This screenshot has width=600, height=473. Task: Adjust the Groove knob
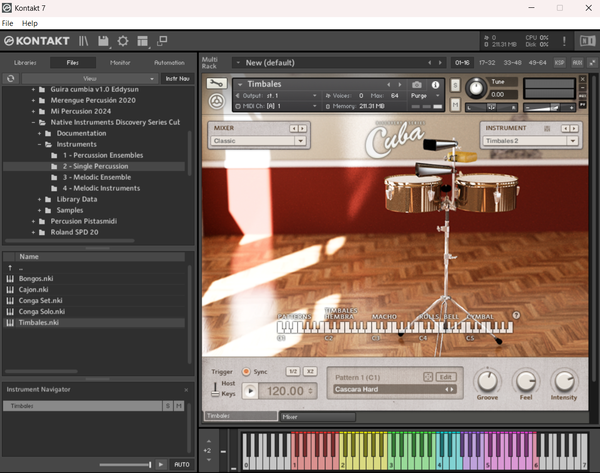pos(487,380)
